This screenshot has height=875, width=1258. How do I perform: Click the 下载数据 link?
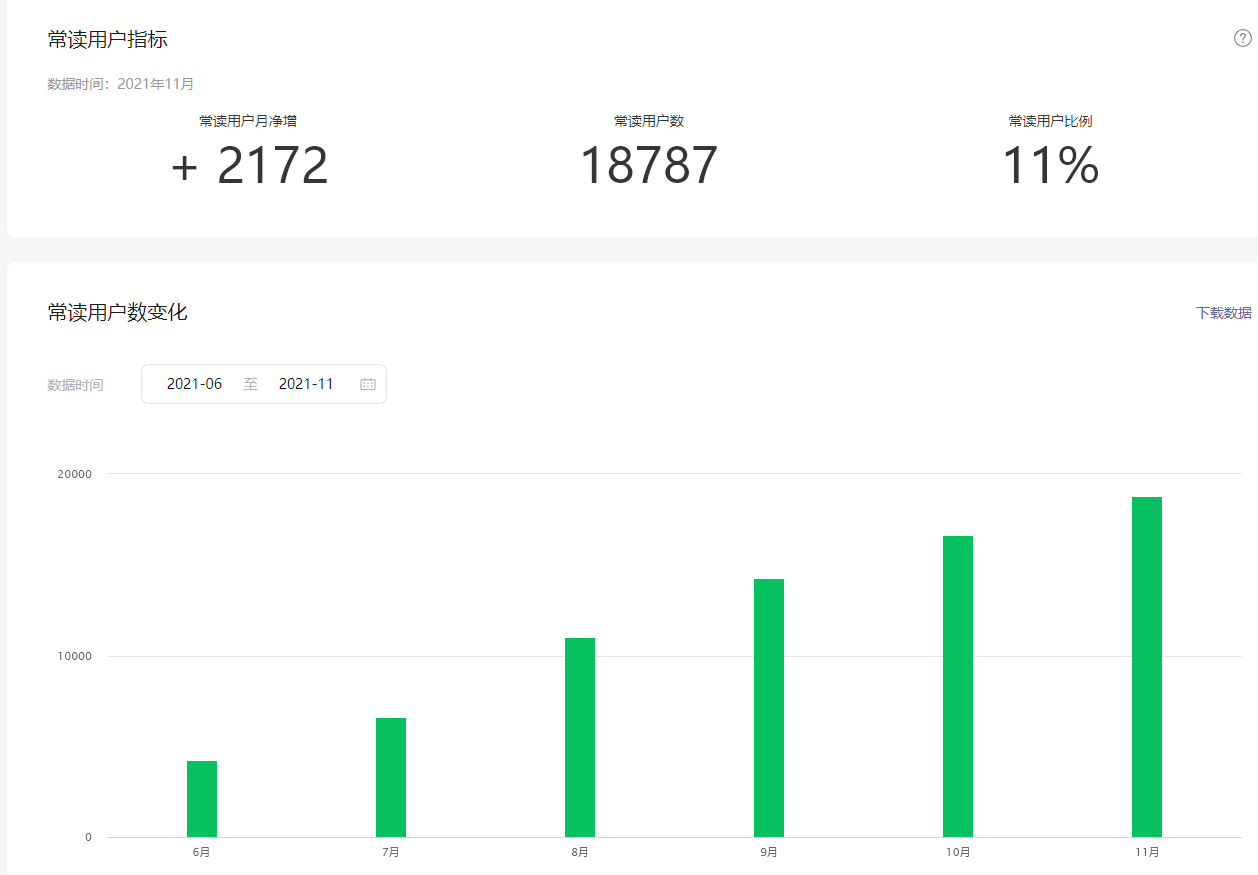1224,313
